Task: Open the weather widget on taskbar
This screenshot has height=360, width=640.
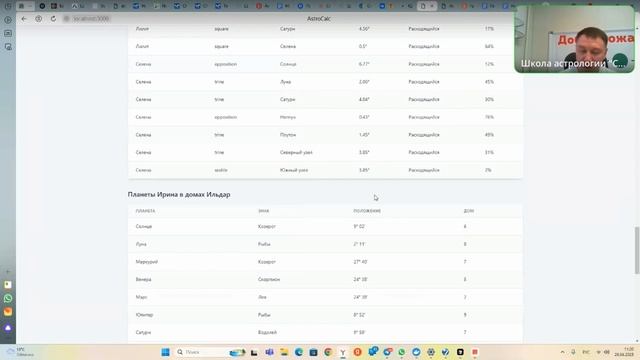Action: (x=20, y=352)
